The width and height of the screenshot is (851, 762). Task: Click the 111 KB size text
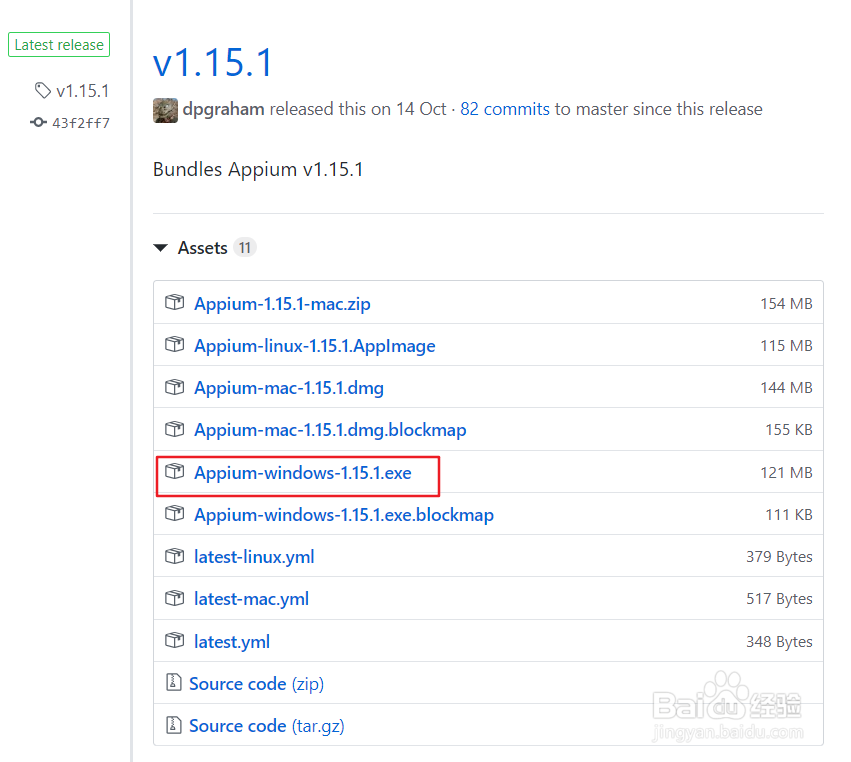789,515
